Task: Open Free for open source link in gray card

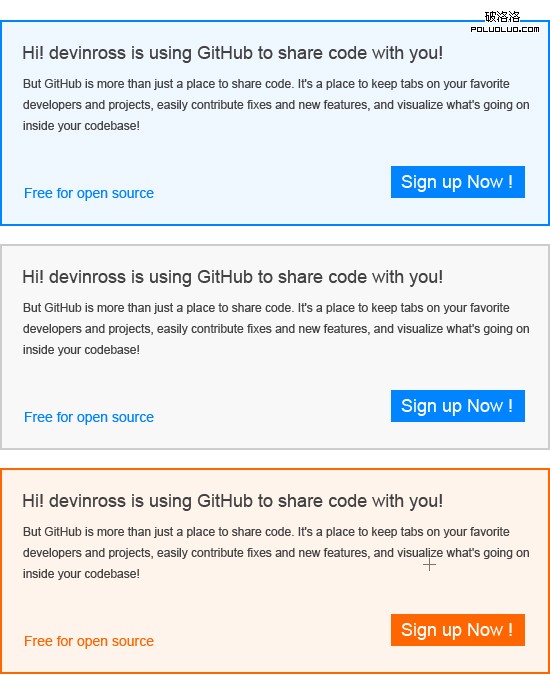Action: pyautogui.click(x=89, y=417)
